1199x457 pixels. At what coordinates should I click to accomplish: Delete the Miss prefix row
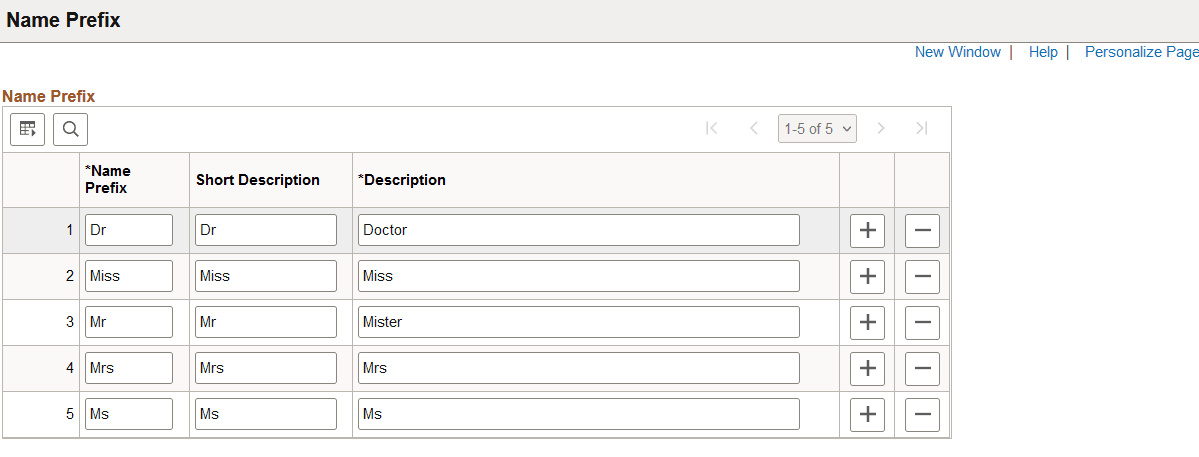click(922, 276)
